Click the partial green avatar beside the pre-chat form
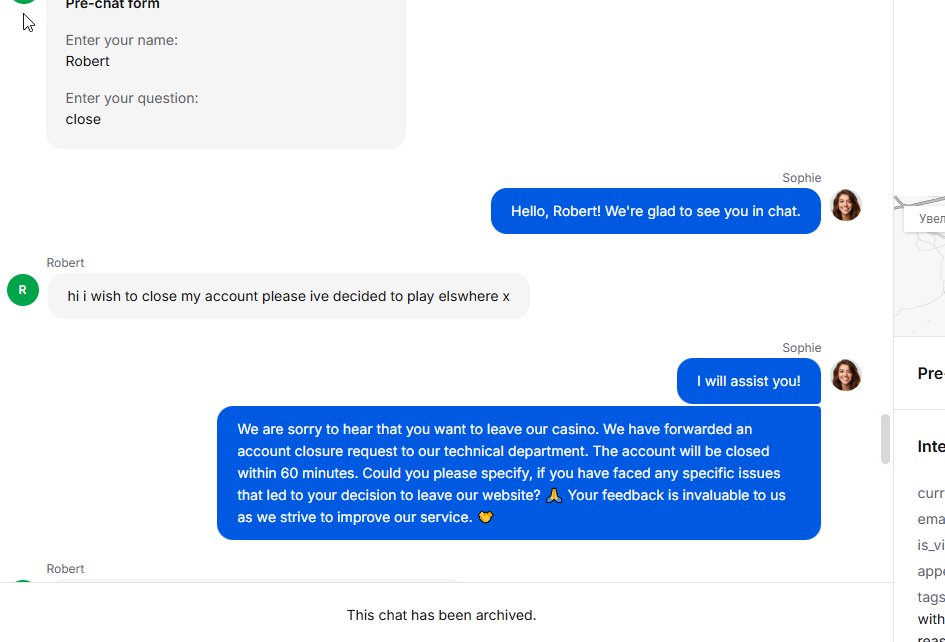 (23, 3)
